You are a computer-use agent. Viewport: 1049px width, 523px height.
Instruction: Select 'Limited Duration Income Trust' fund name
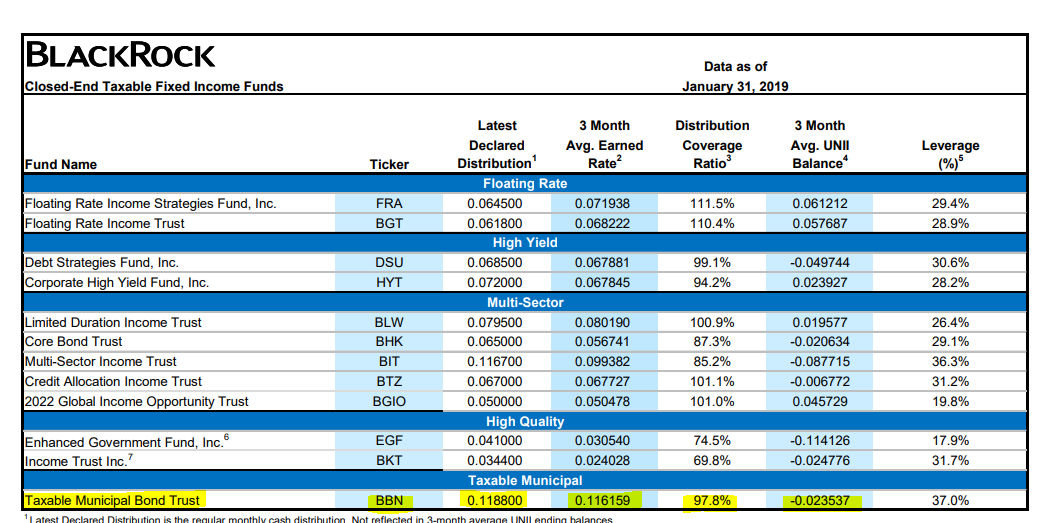pos(113,322)
